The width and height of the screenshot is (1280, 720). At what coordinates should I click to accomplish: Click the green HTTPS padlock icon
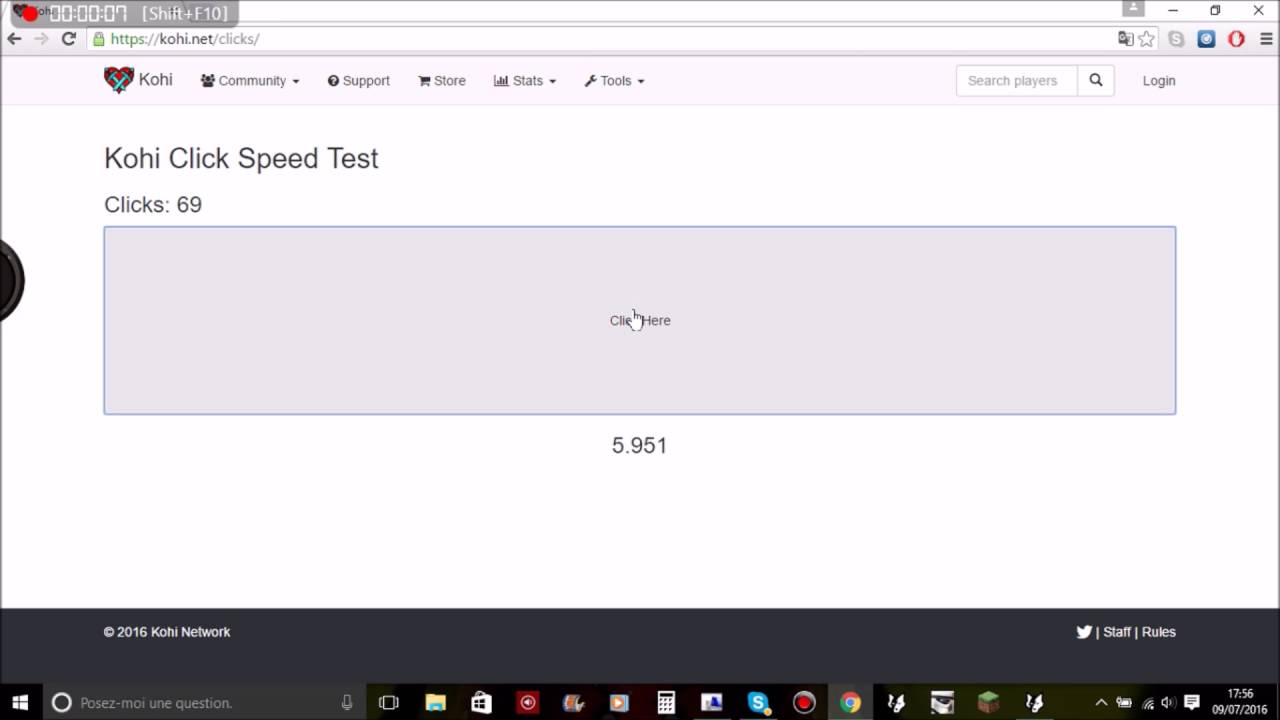click(98, 39)
